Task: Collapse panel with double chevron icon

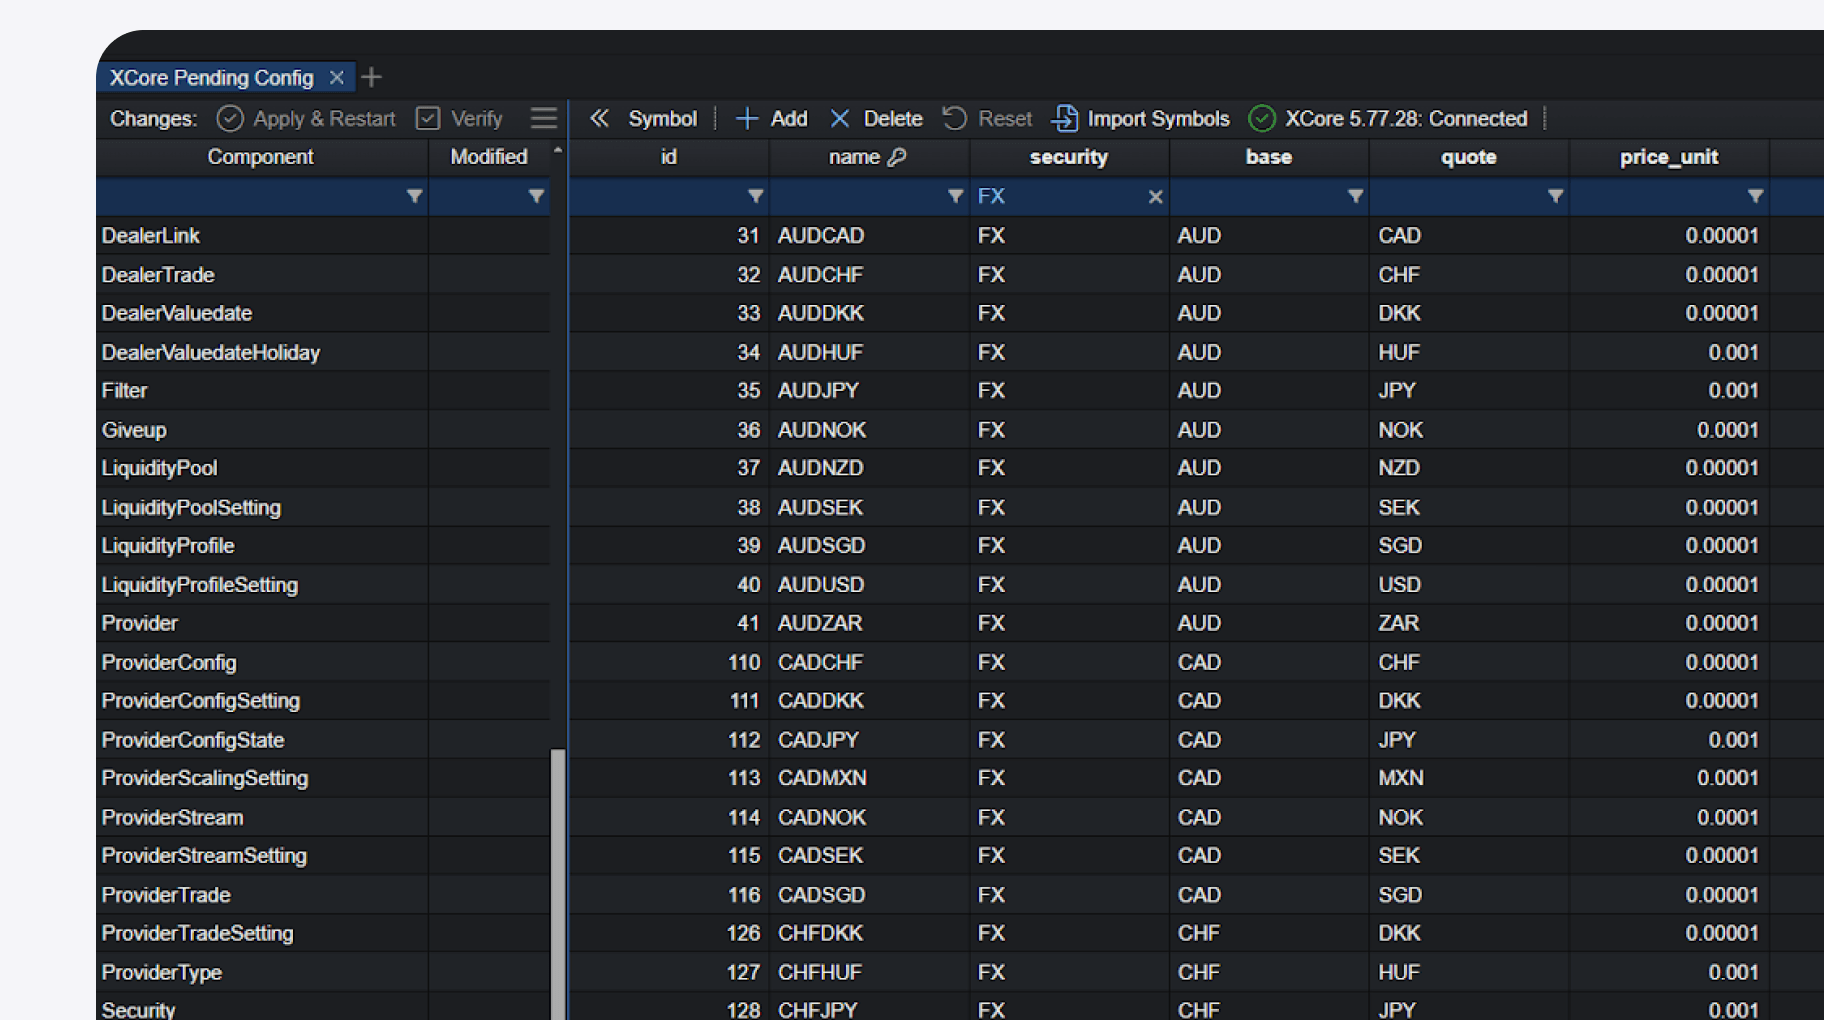Action: coord(599,119)
